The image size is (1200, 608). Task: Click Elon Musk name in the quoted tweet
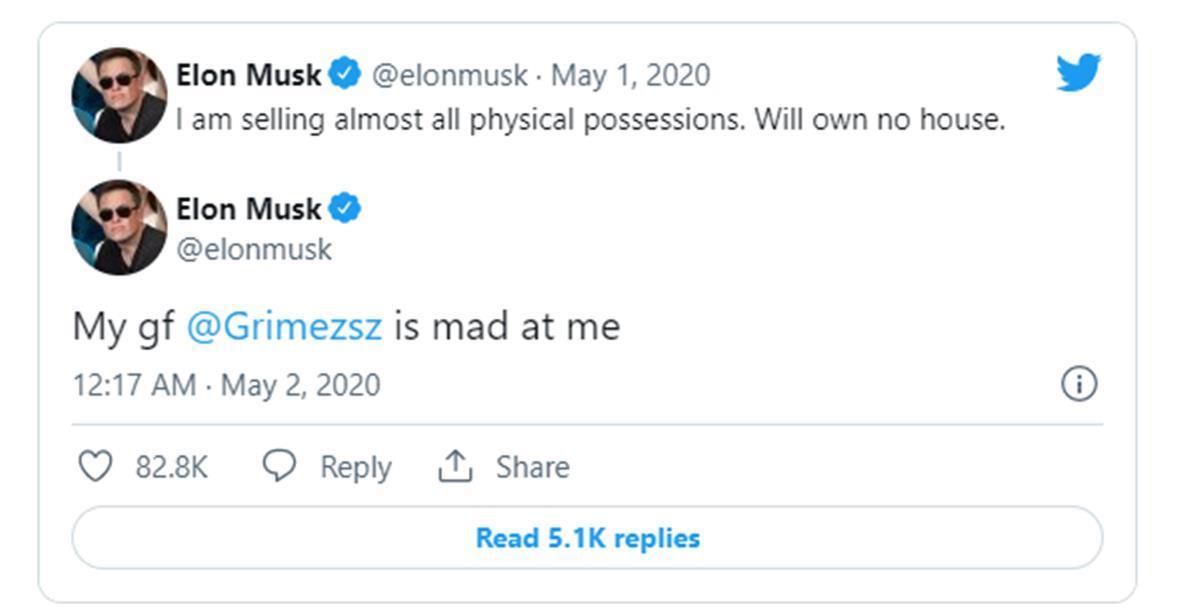coord(249,74)
